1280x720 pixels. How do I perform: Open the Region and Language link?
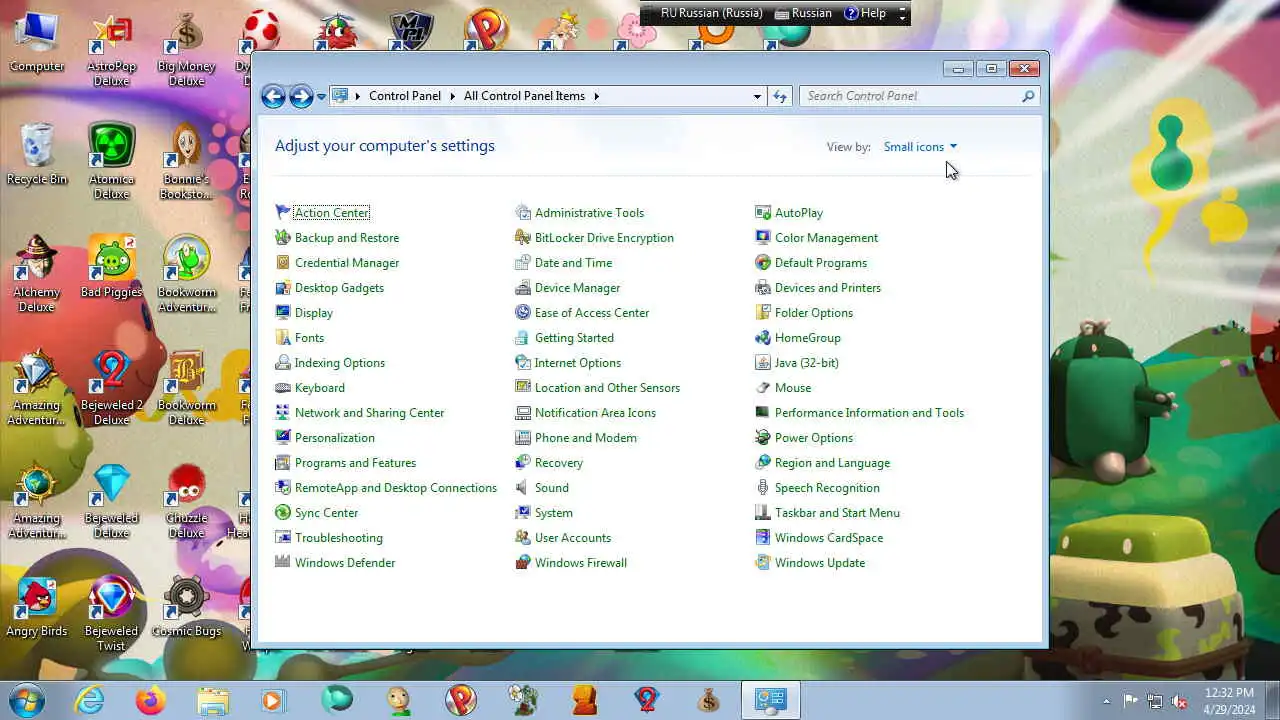[x=832, y=462]
